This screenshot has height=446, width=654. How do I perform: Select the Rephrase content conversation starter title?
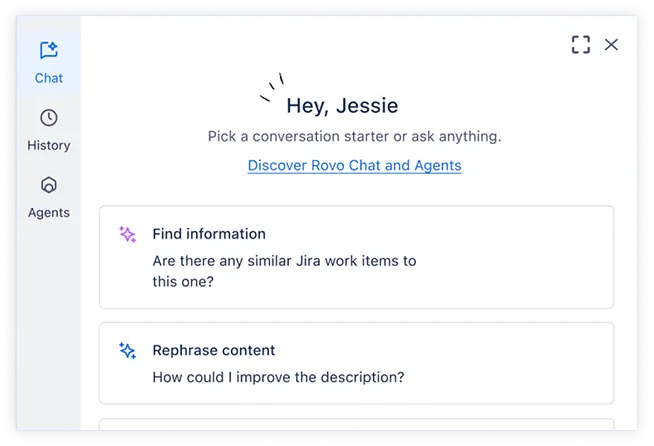click(214, 350)
